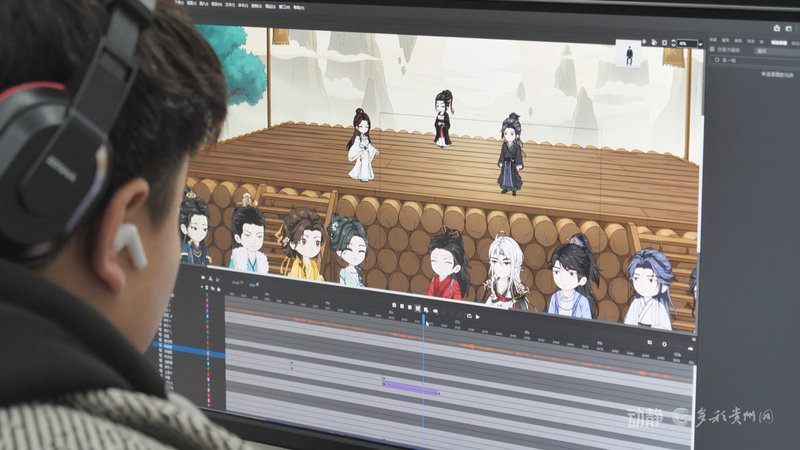The width and height of the screenshot is (800, 450).
Task: Click the play button in timeline controls
Action: (x=477, y=316)
